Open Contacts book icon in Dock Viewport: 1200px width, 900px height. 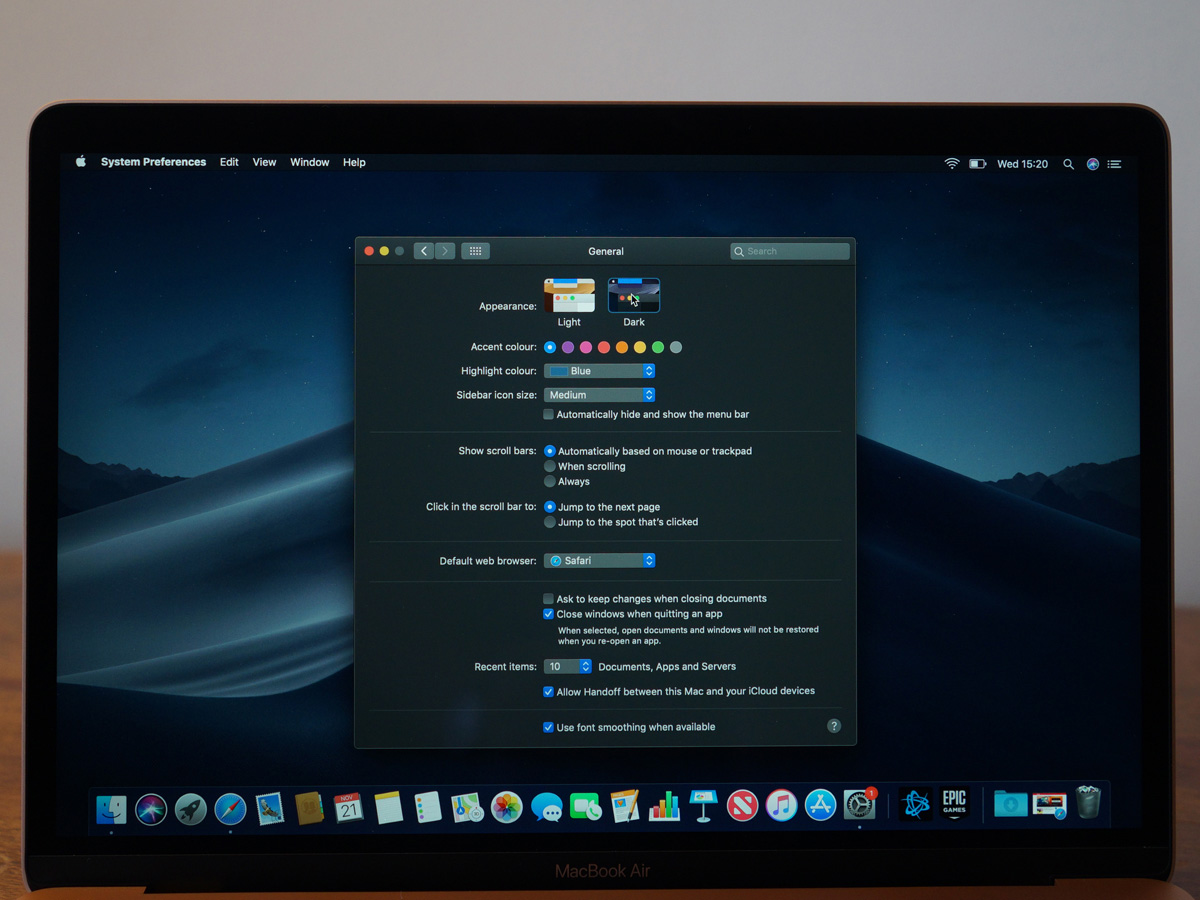[309, 808]
